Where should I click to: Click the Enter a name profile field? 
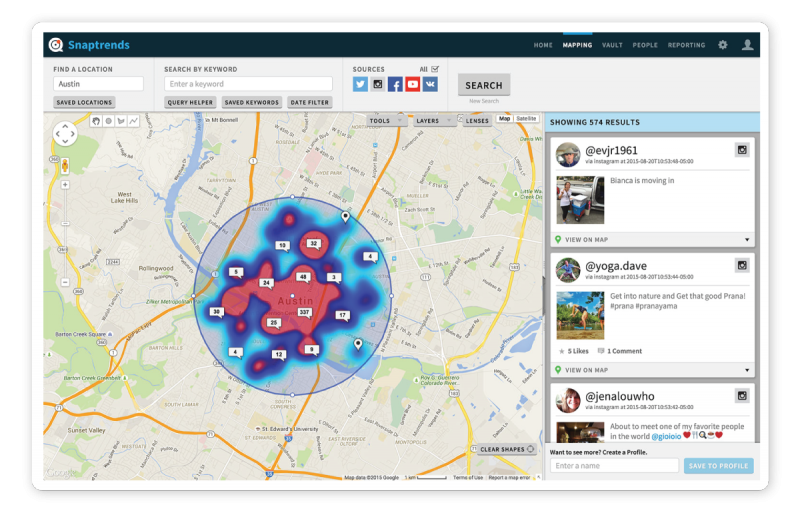tap(614, 466)
